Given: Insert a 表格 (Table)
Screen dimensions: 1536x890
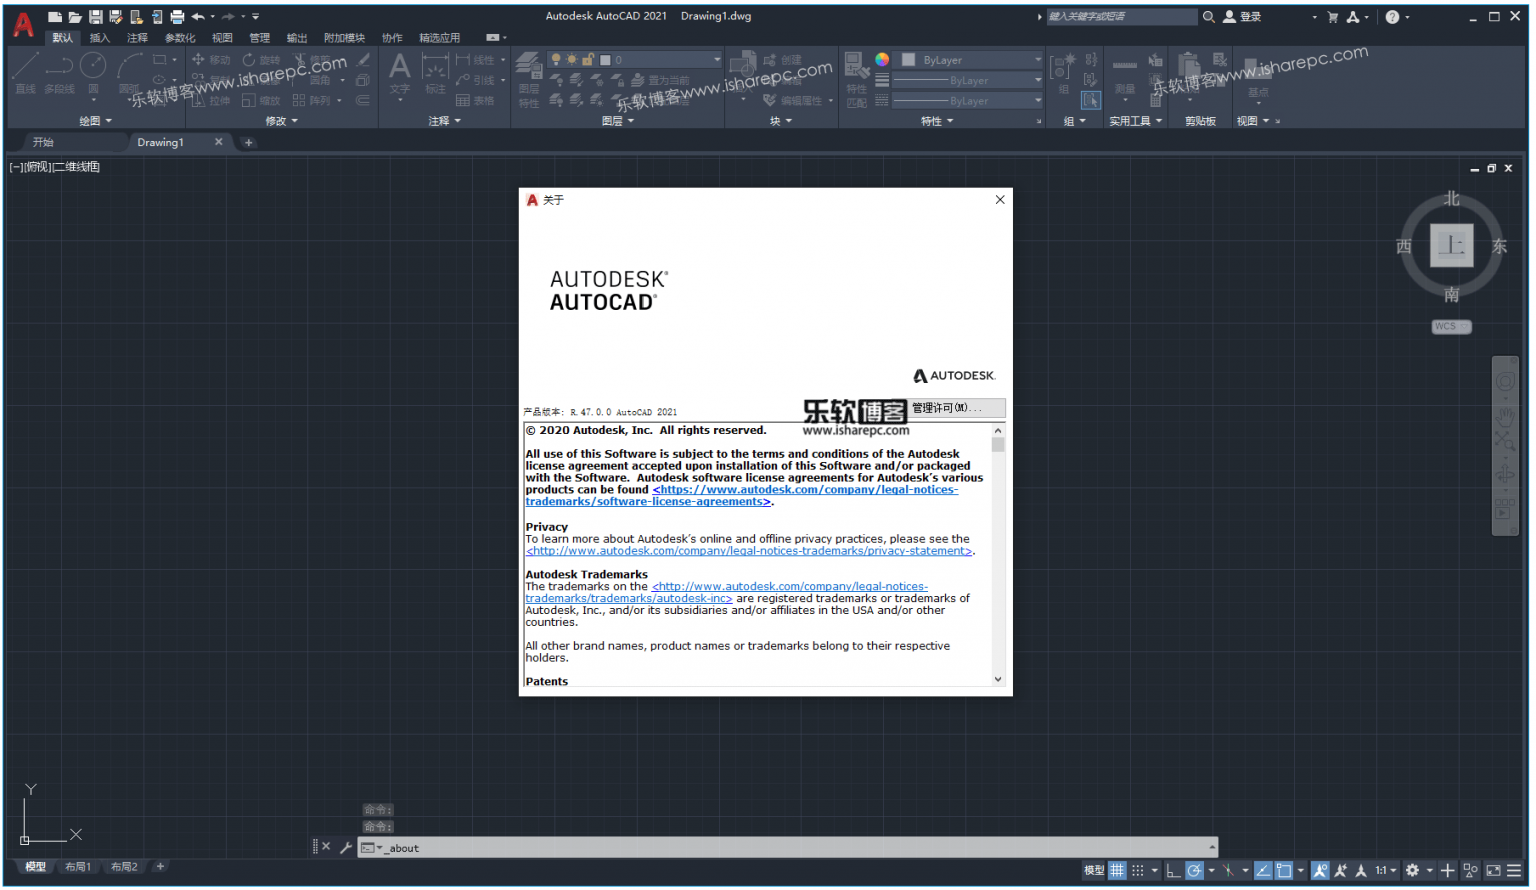Looking at the screenshot, I should coord(475,101).
